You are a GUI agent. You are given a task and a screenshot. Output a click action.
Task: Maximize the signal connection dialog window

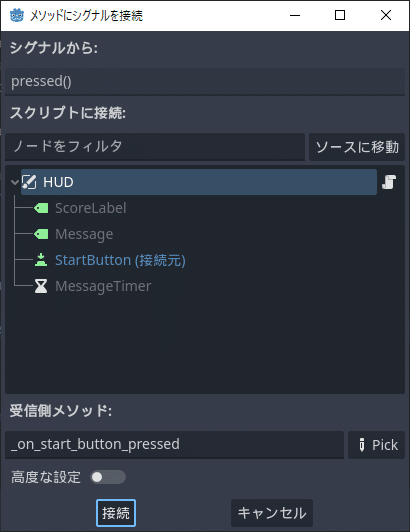[340, 15]
